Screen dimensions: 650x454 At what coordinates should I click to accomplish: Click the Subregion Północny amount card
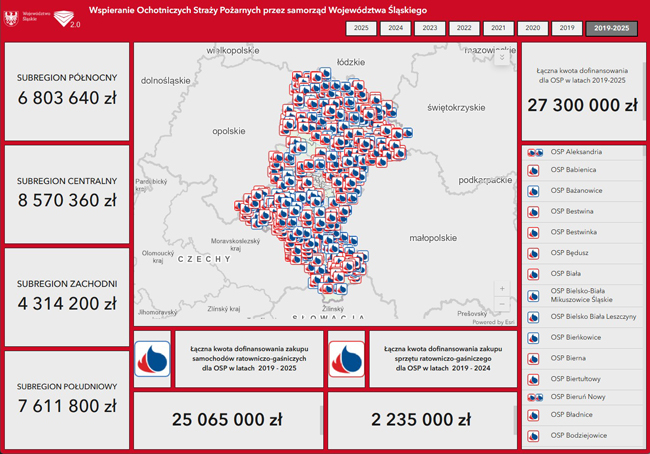click(67, 92)
